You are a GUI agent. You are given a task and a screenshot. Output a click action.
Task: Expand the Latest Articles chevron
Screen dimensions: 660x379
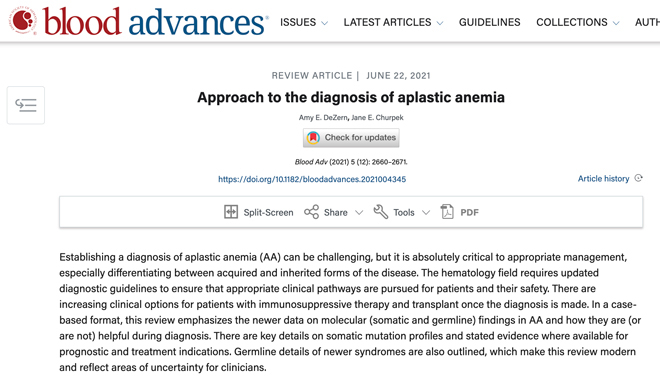click(x=440, y=23)
